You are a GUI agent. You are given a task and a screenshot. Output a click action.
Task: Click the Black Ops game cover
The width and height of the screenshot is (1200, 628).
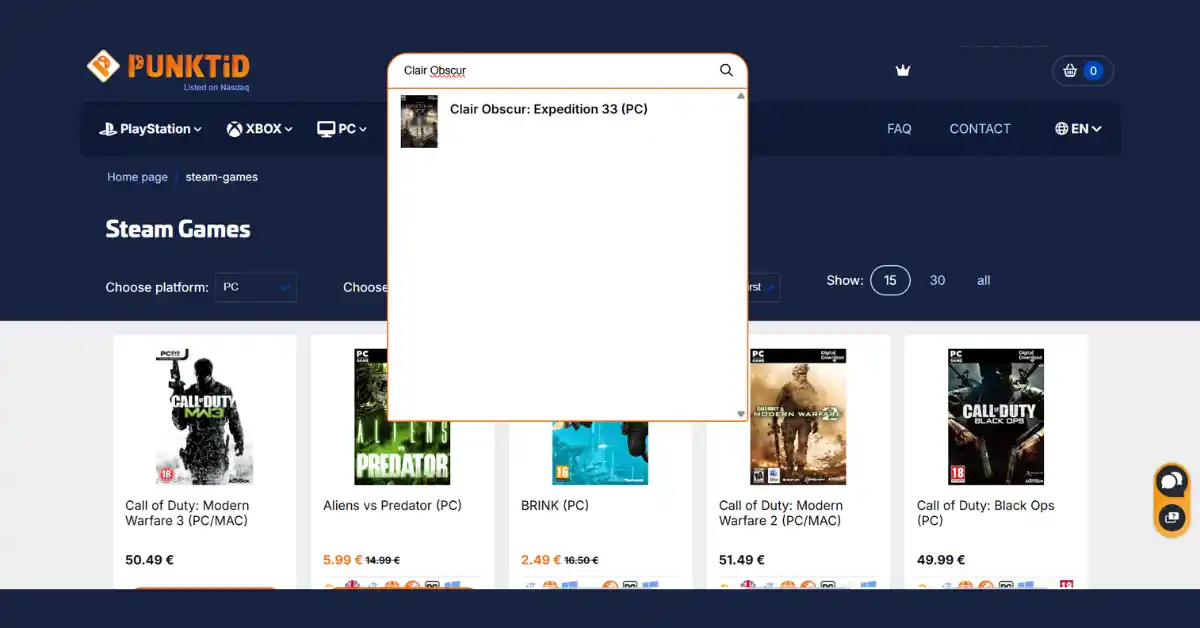995,417
